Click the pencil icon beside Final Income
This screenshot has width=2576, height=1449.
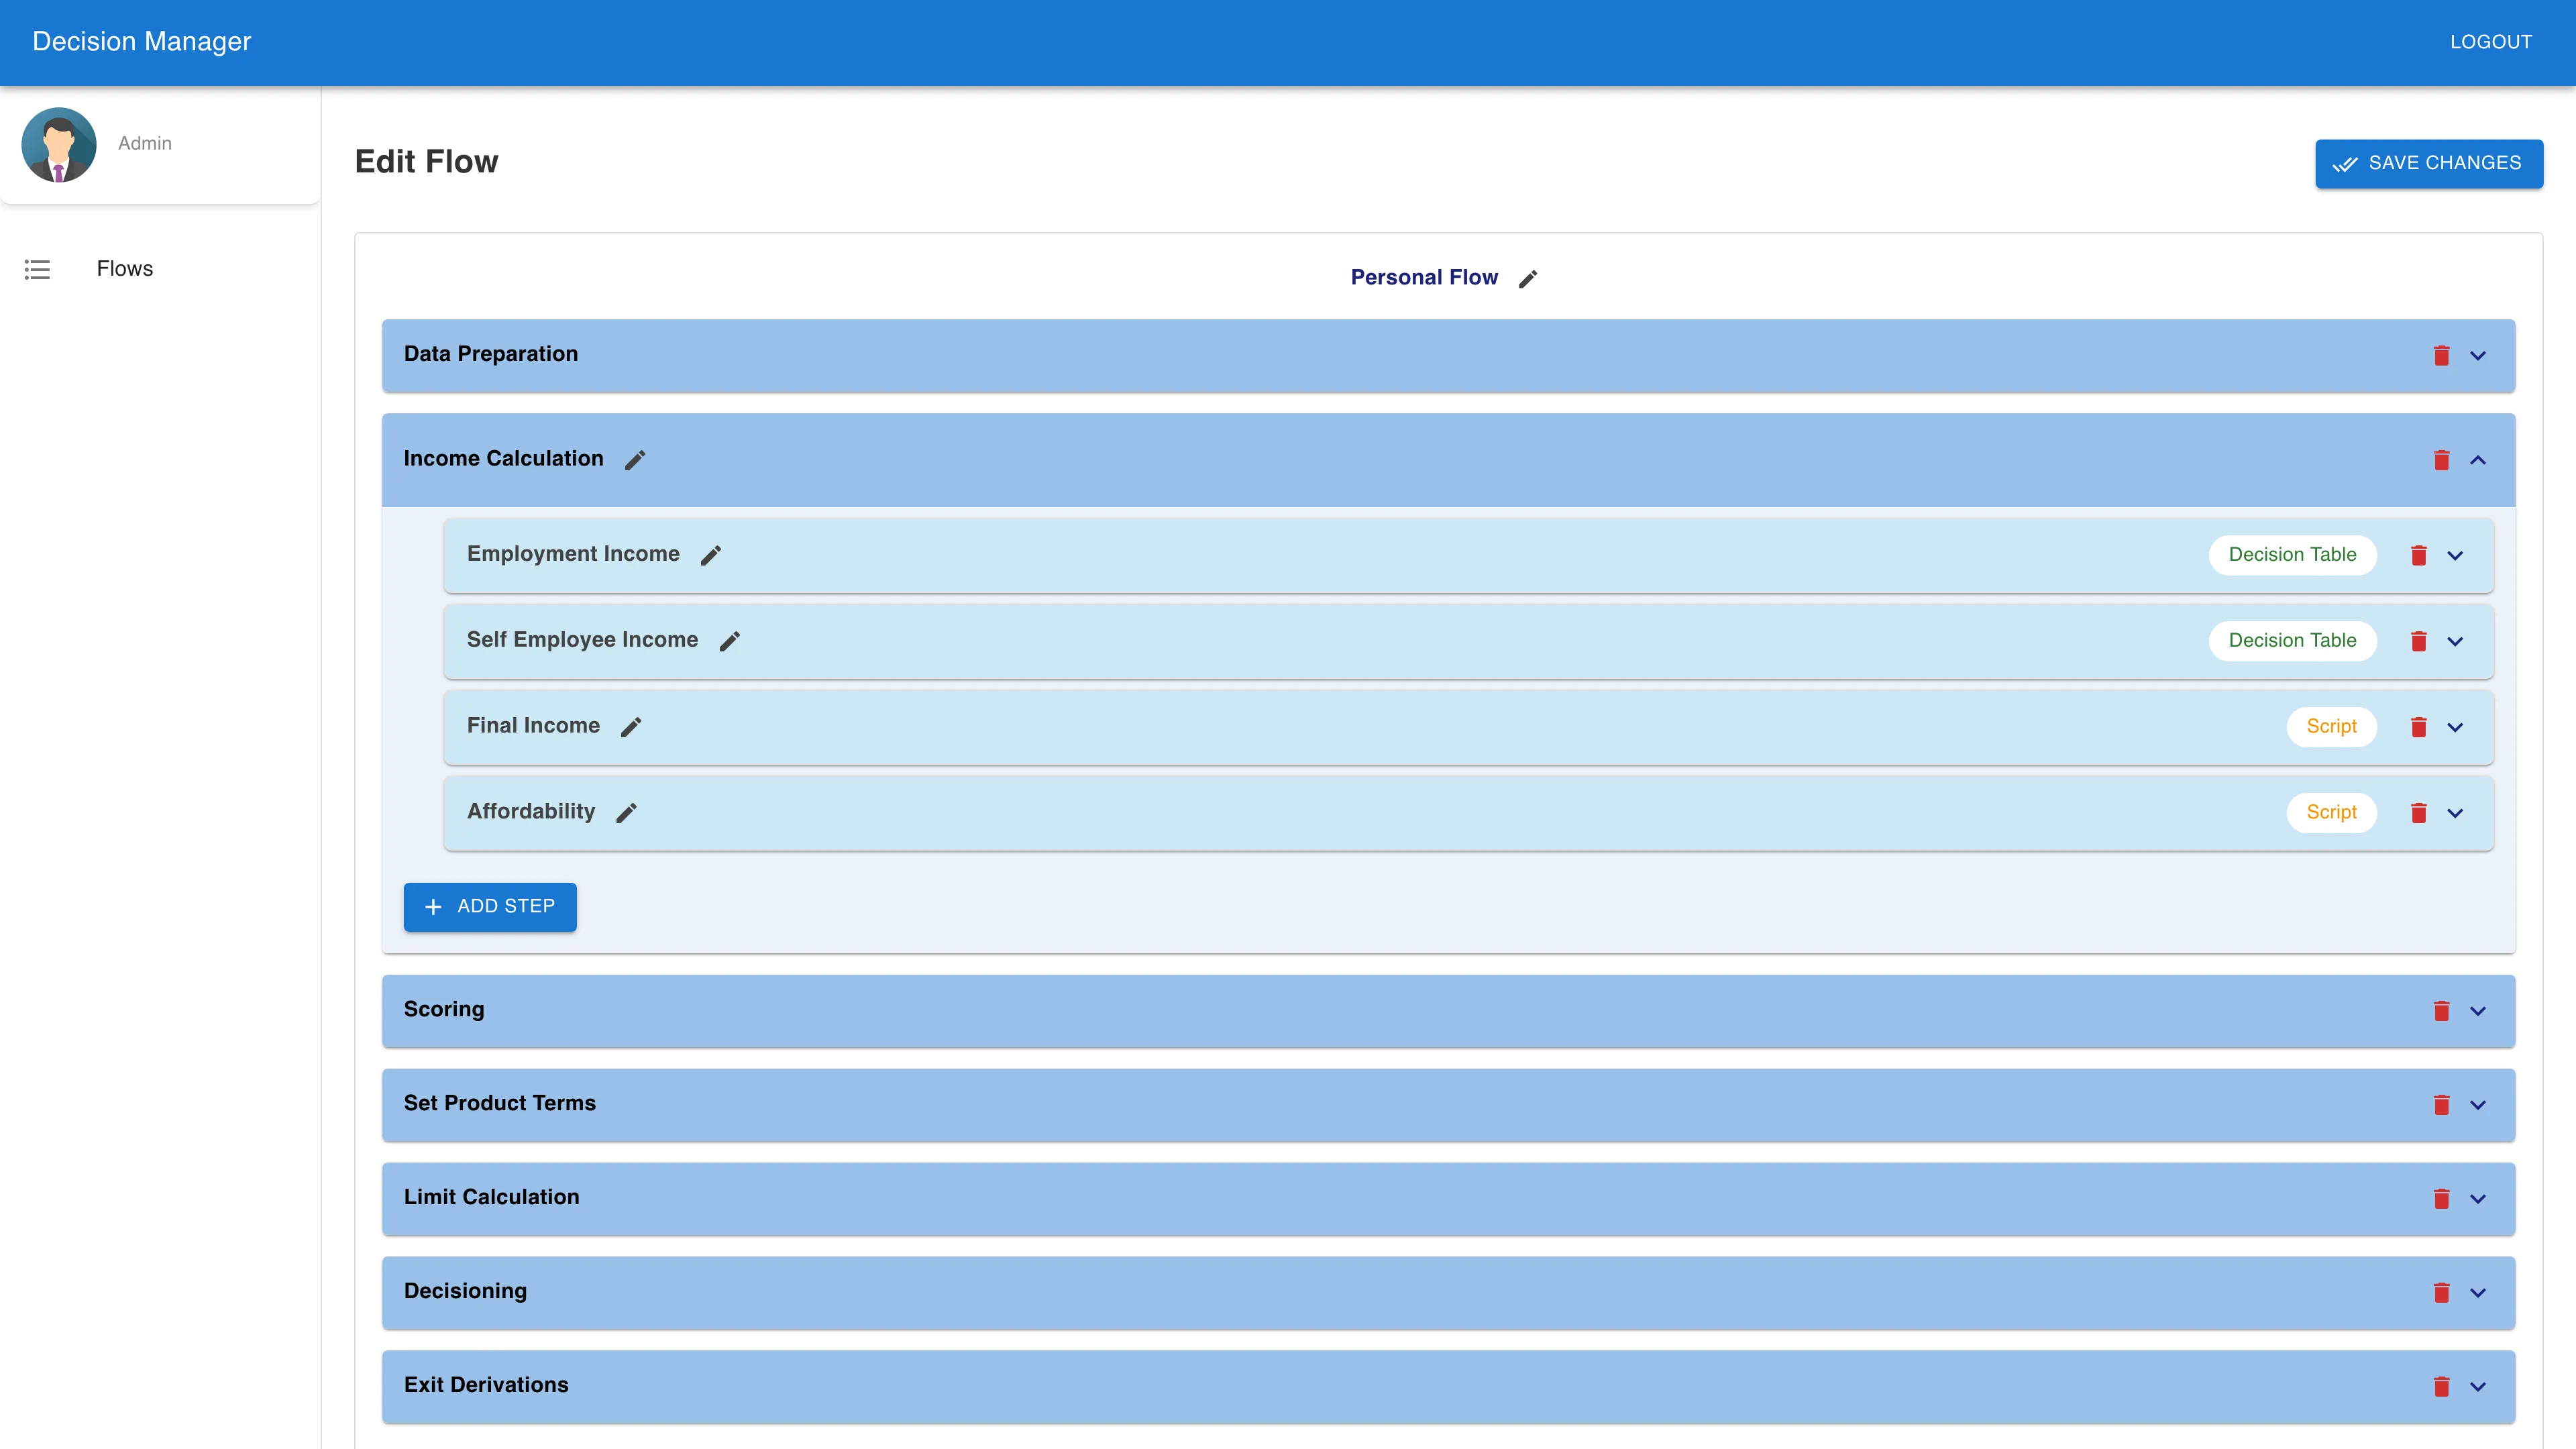coord(631,727)
